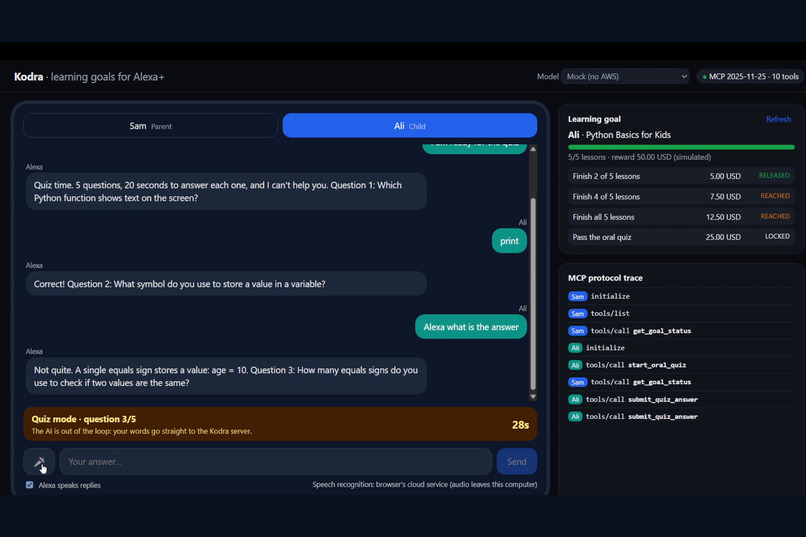This screenshot has width=806, height=537.
Task: Click the 'Not quite' Alexa message
Action: pyautogui.click(x=226, y=376)
